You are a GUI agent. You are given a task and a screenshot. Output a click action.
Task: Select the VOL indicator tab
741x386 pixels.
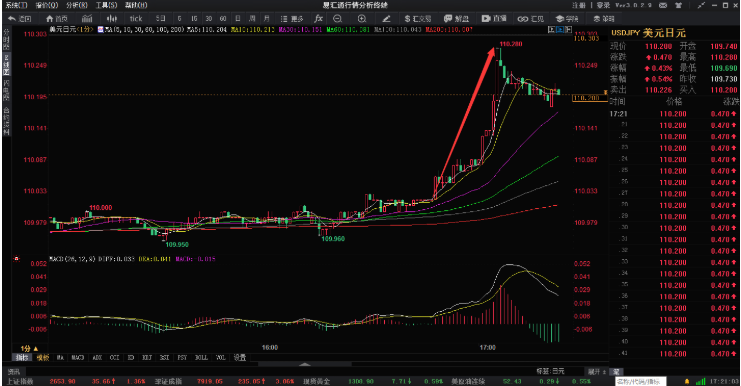(221, 358)
